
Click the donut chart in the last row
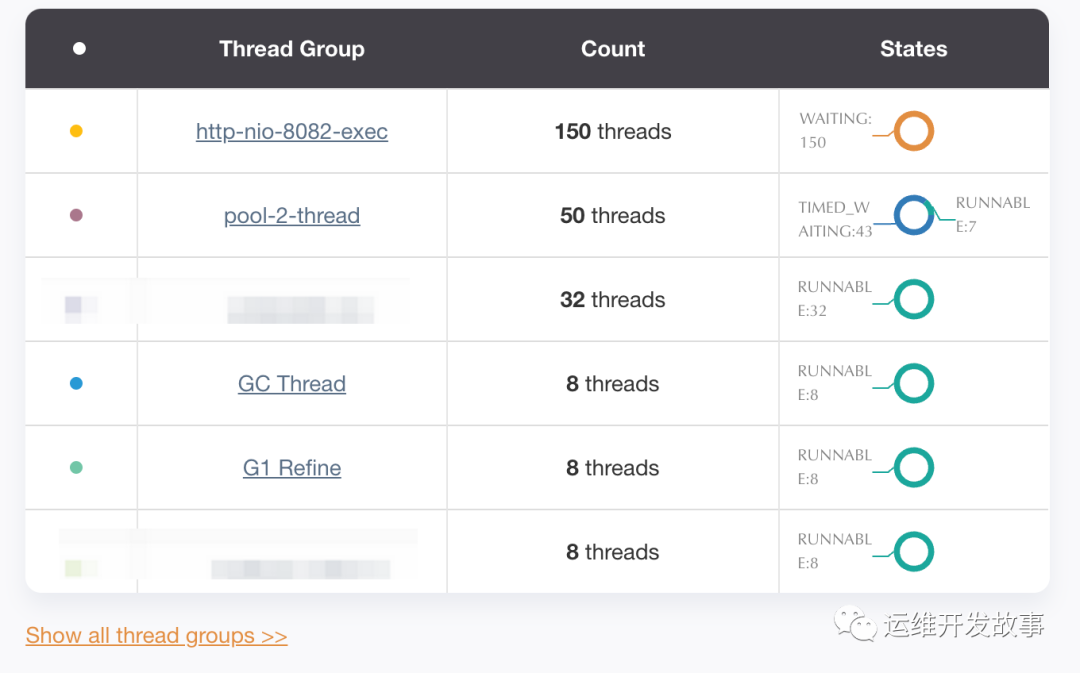pos(913,551)
